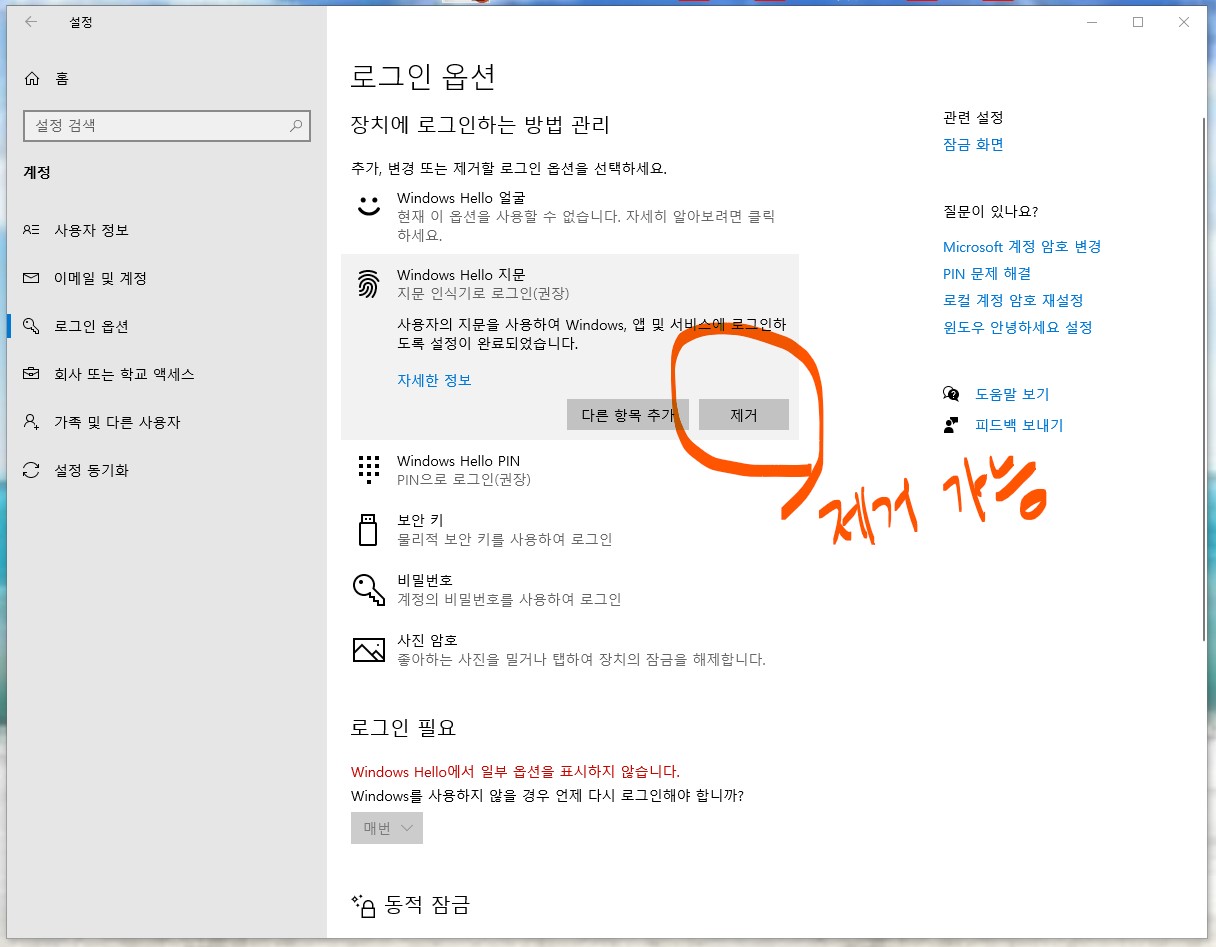Viewport: 1216px width, 947px height.
Task: Open 윈도우 안녕하세요 설정 link
Action: (x=1018, y=328)
